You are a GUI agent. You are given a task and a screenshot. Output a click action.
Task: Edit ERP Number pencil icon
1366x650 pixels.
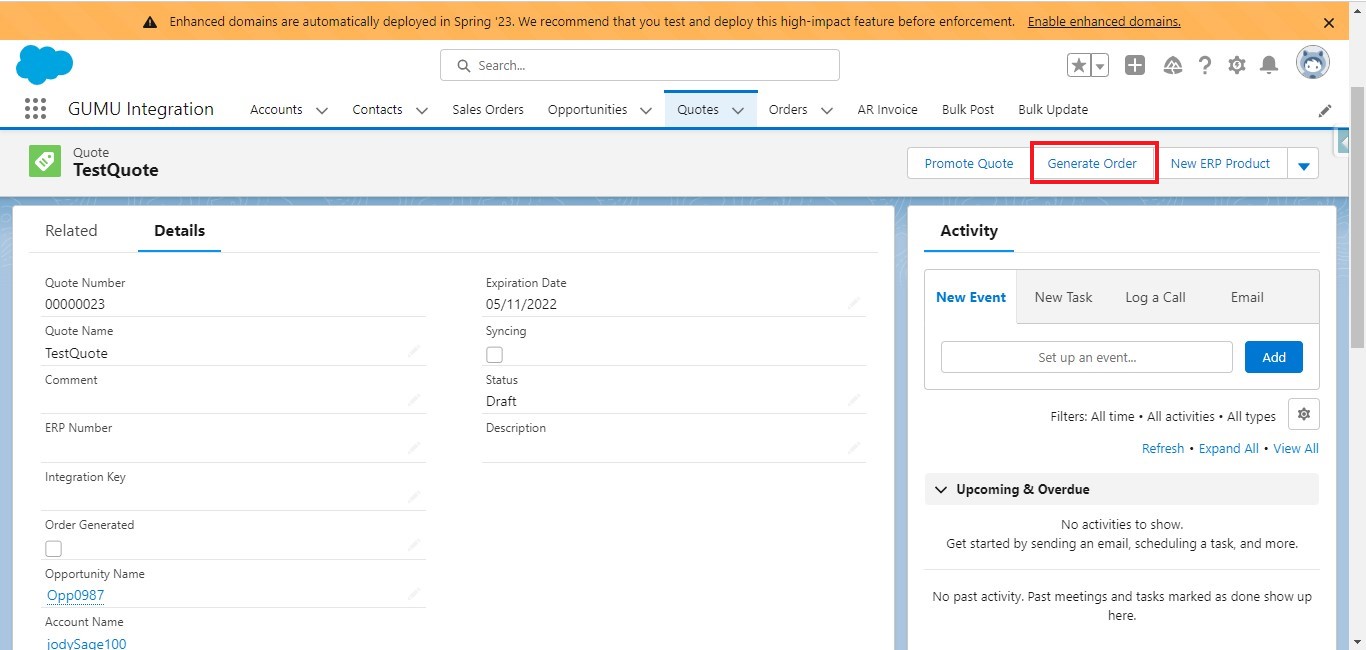click(x=414, y=448)
